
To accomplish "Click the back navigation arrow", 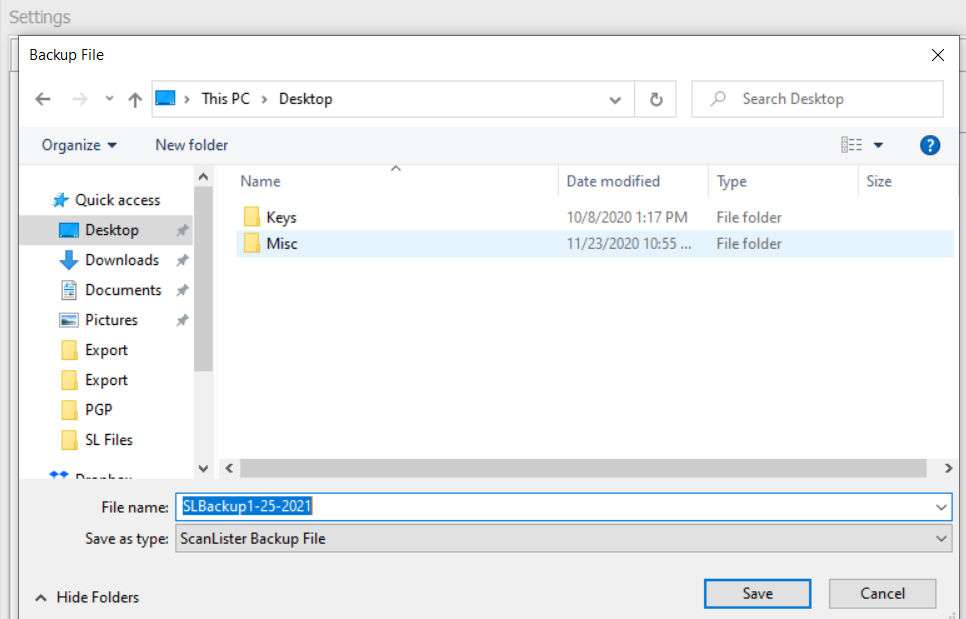I will (x=42, y=98).
